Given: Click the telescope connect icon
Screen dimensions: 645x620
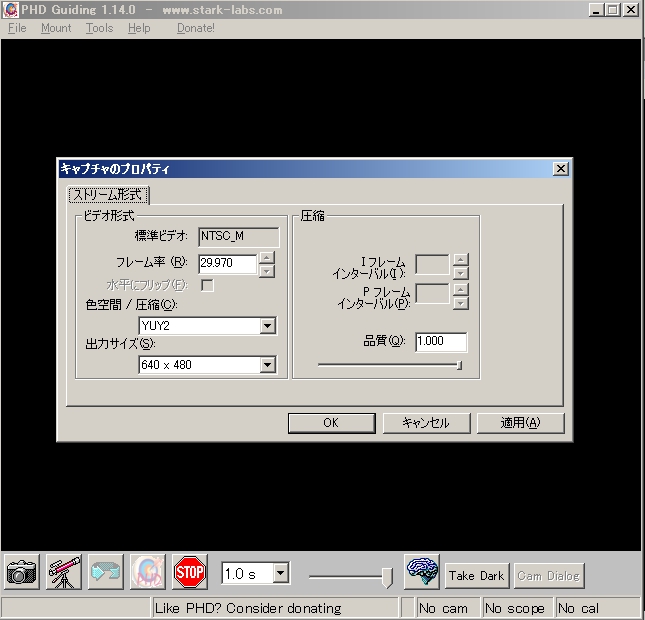Looking at the screenshot, I should click(x=64, y=572).
